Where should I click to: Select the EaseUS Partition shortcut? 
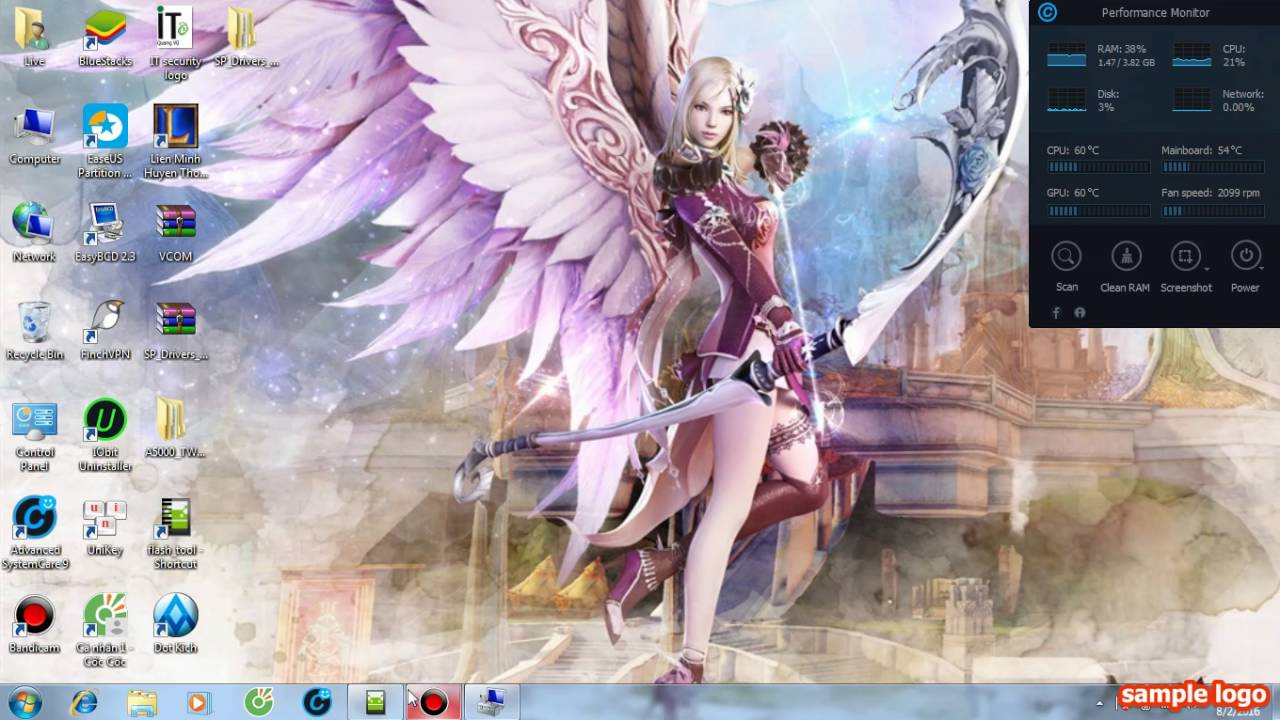point(105,141)
